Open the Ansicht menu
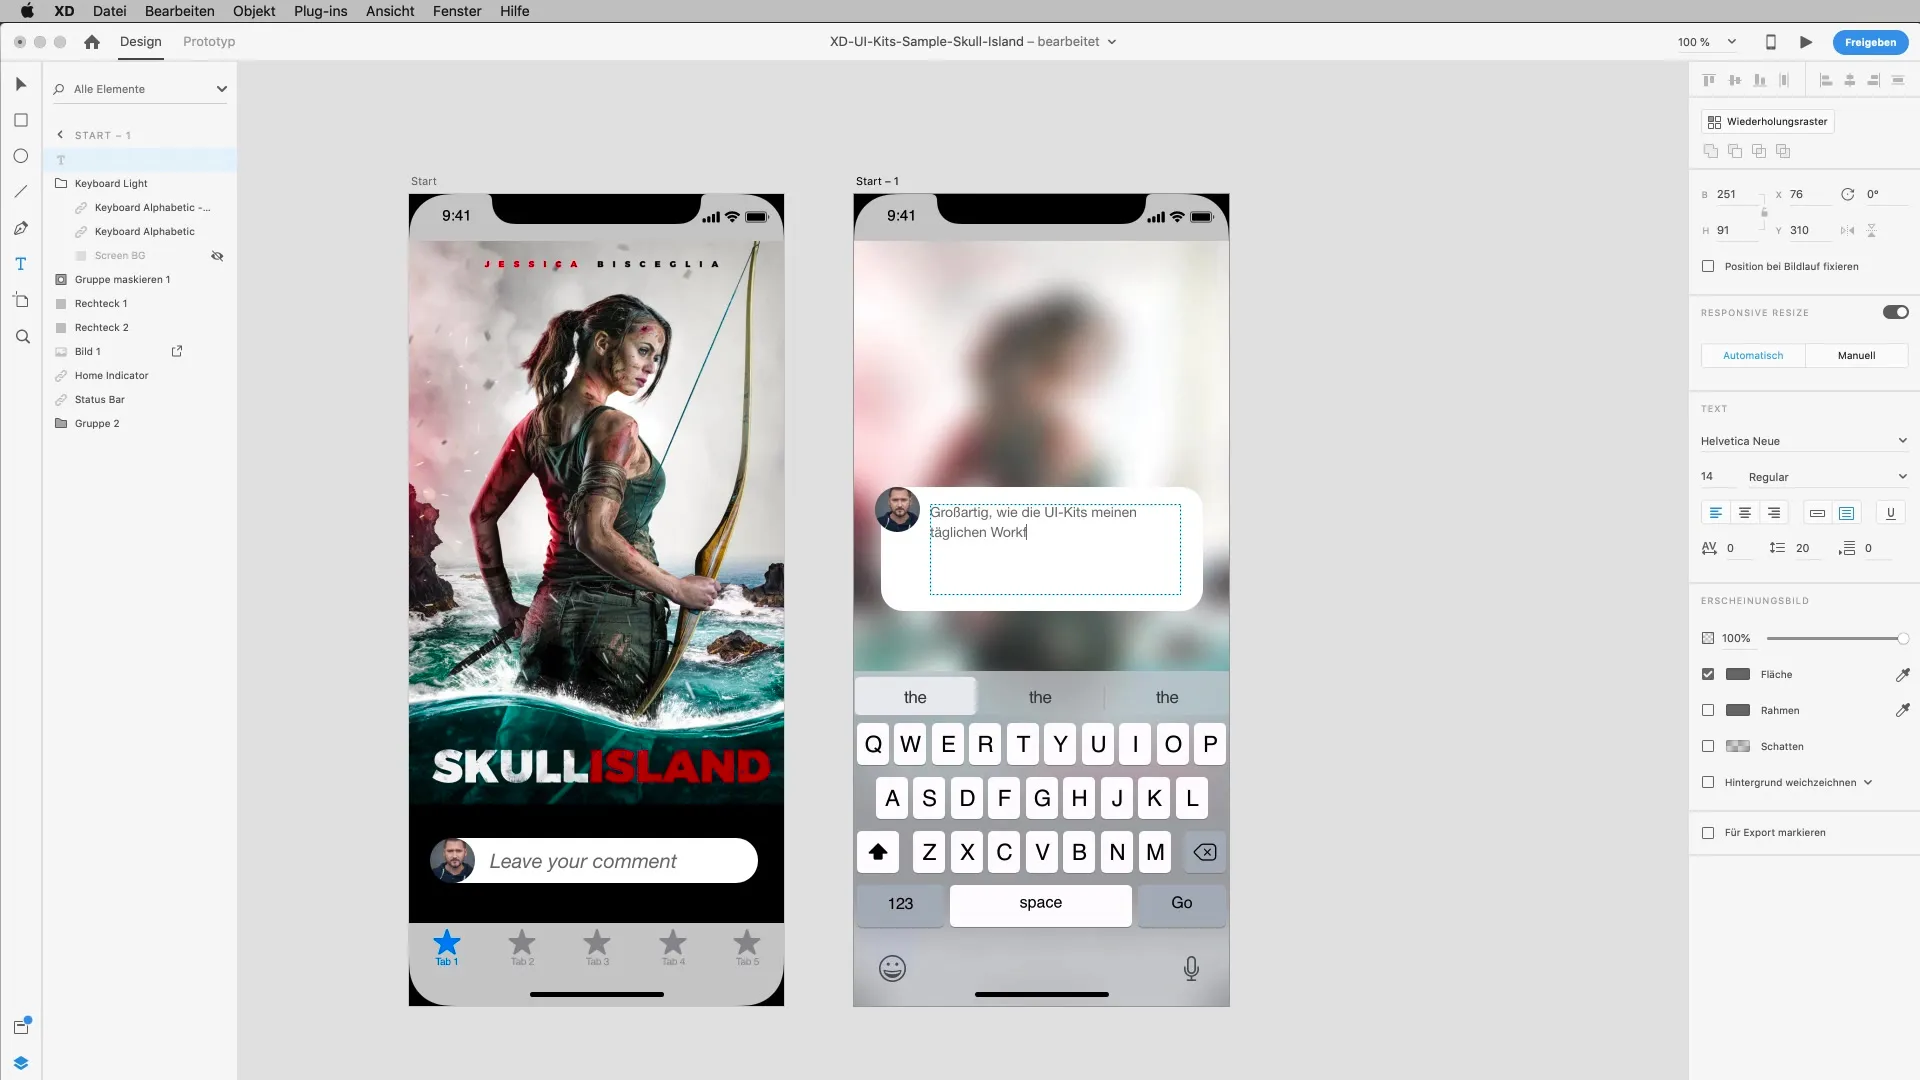Viewport: 1920px width, 1080px height. point(390,11)
